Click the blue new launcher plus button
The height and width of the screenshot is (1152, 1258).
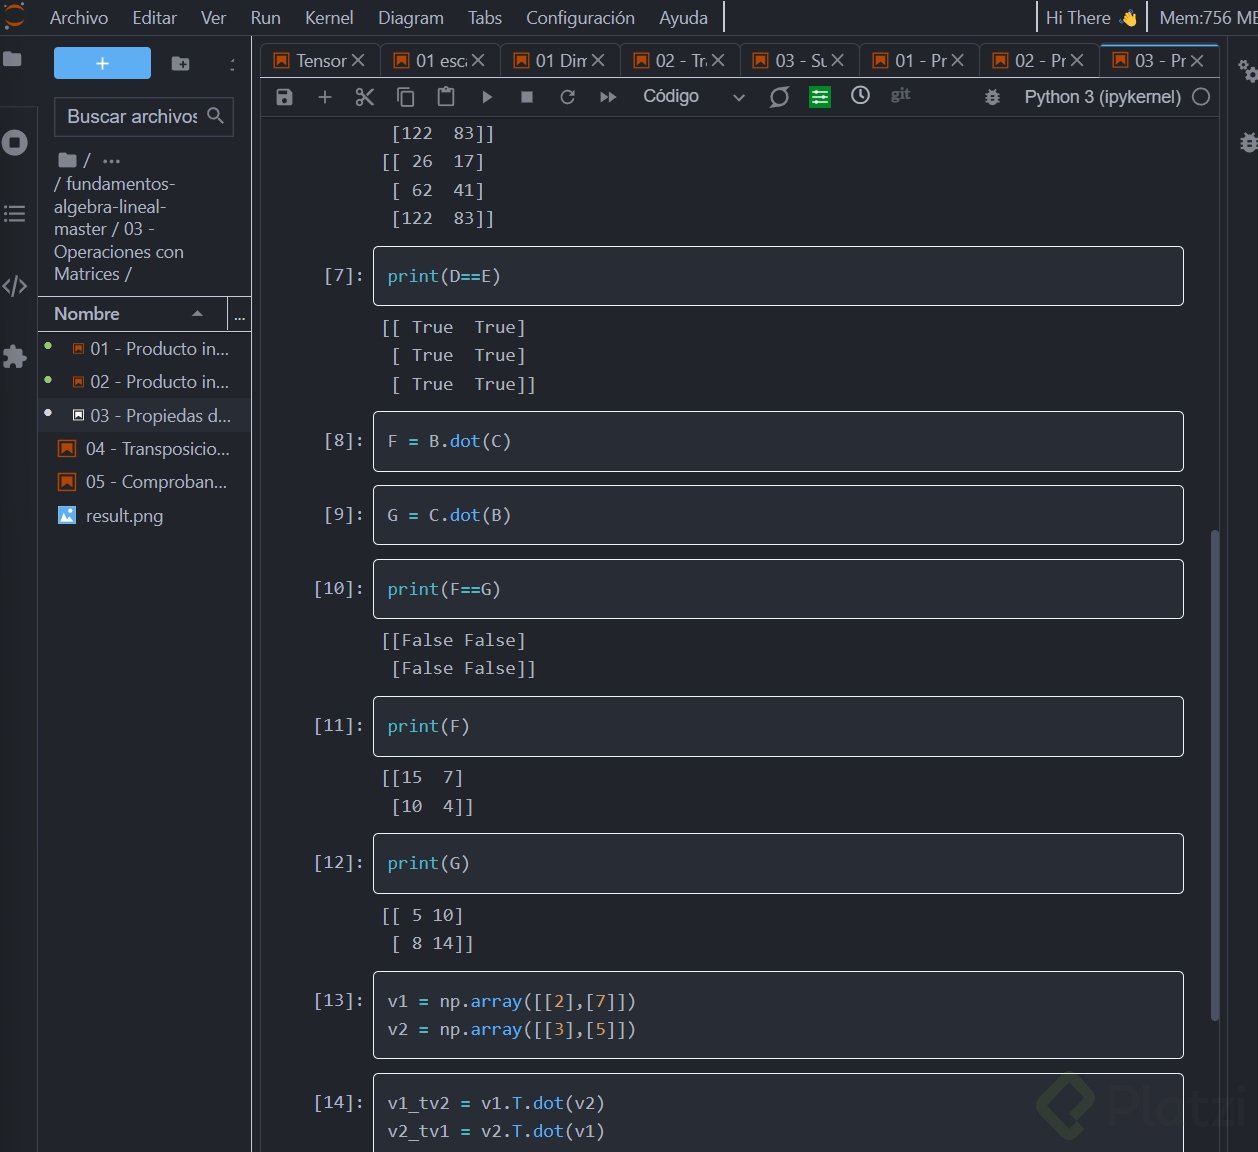pos(102,63)
